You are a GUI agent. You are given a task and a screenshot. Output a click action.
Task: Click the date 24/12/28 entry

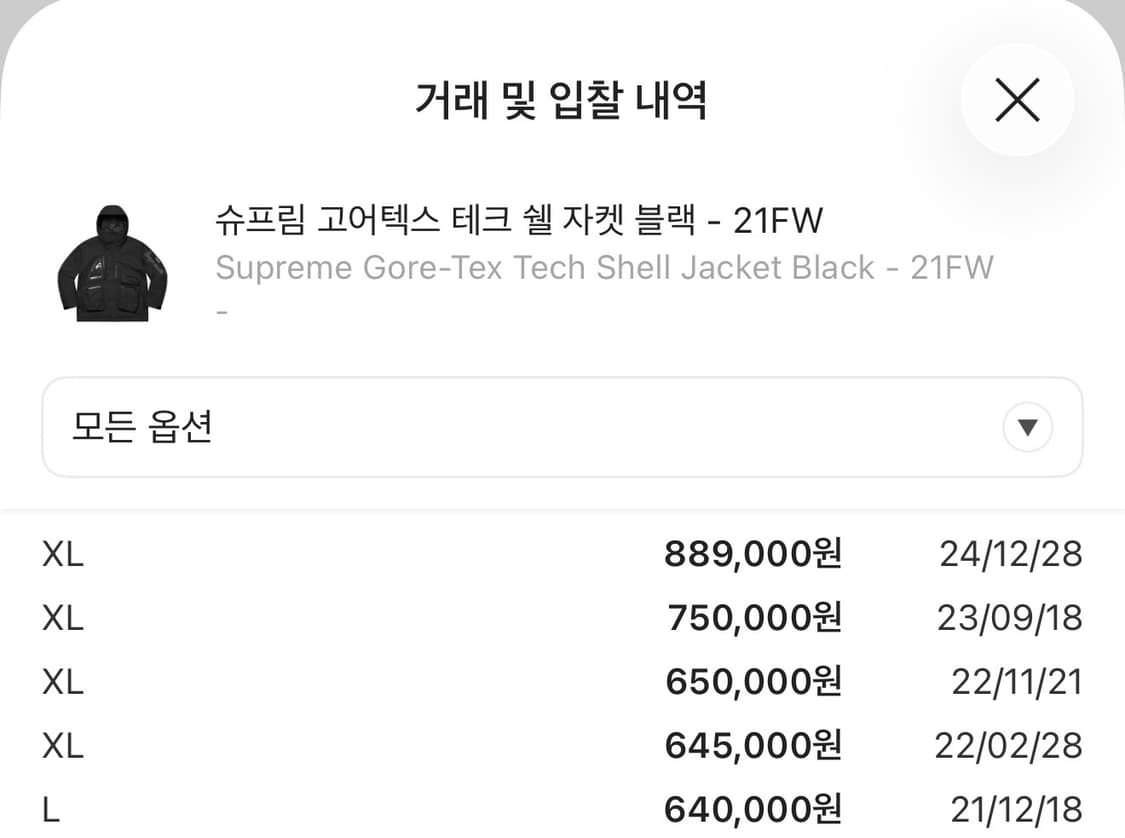coord(1010,553)
